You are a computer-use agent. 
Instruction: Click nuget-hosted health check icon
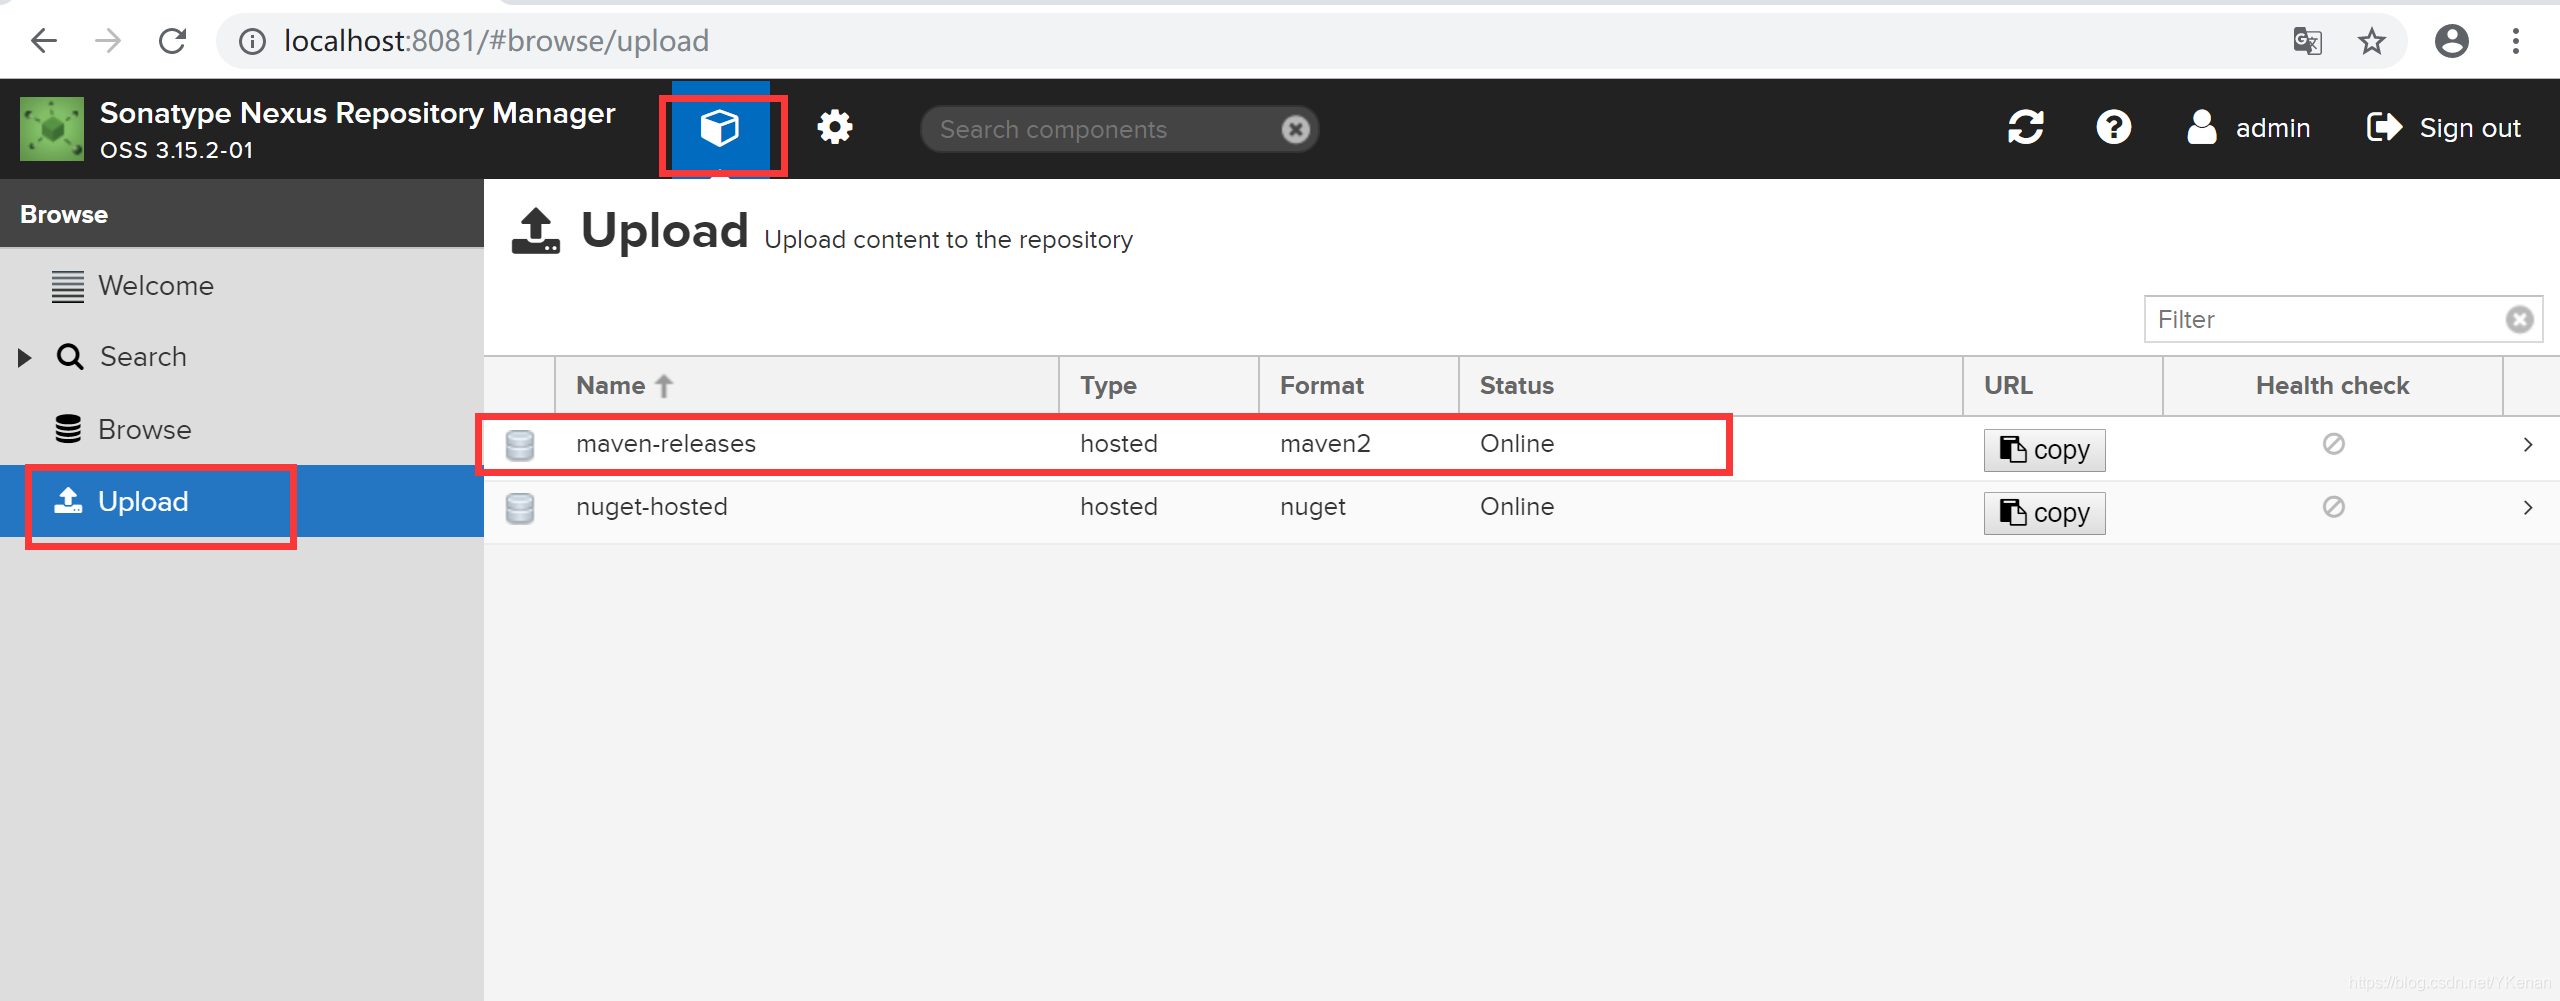(2333, 507)
